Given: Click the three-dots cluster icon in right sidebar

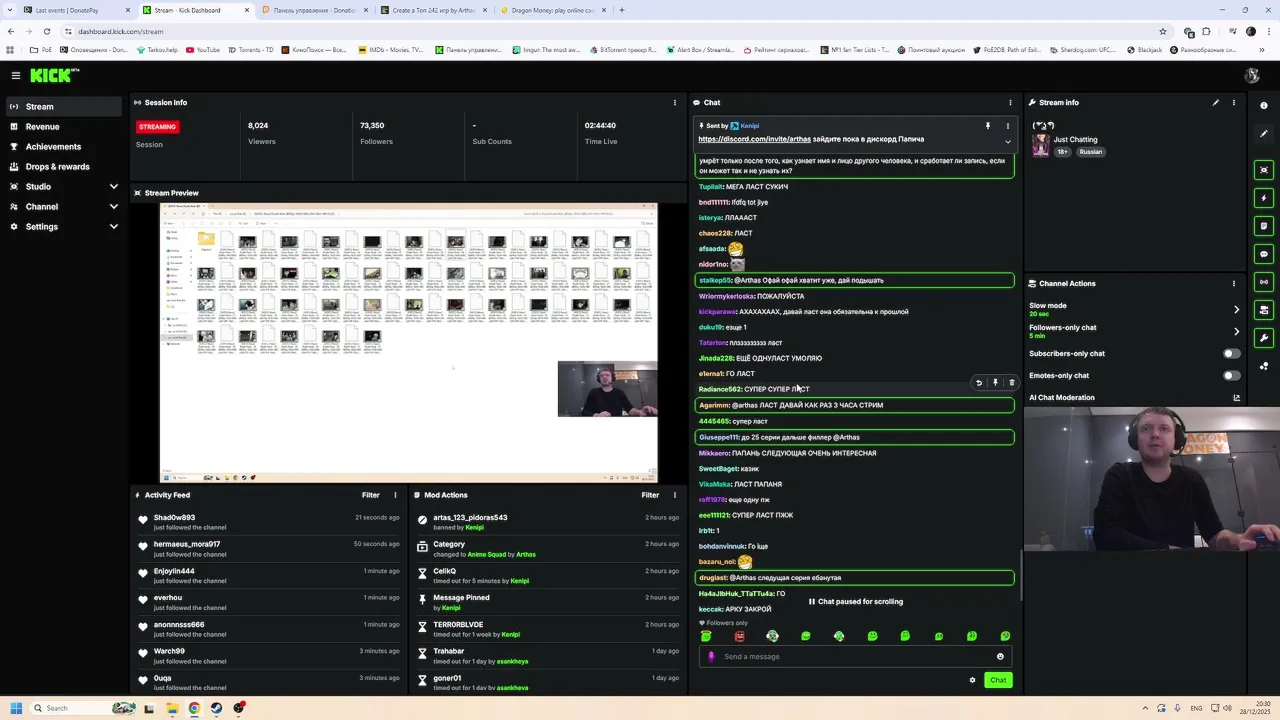Looking at the screenshot, I should 1264,366.
